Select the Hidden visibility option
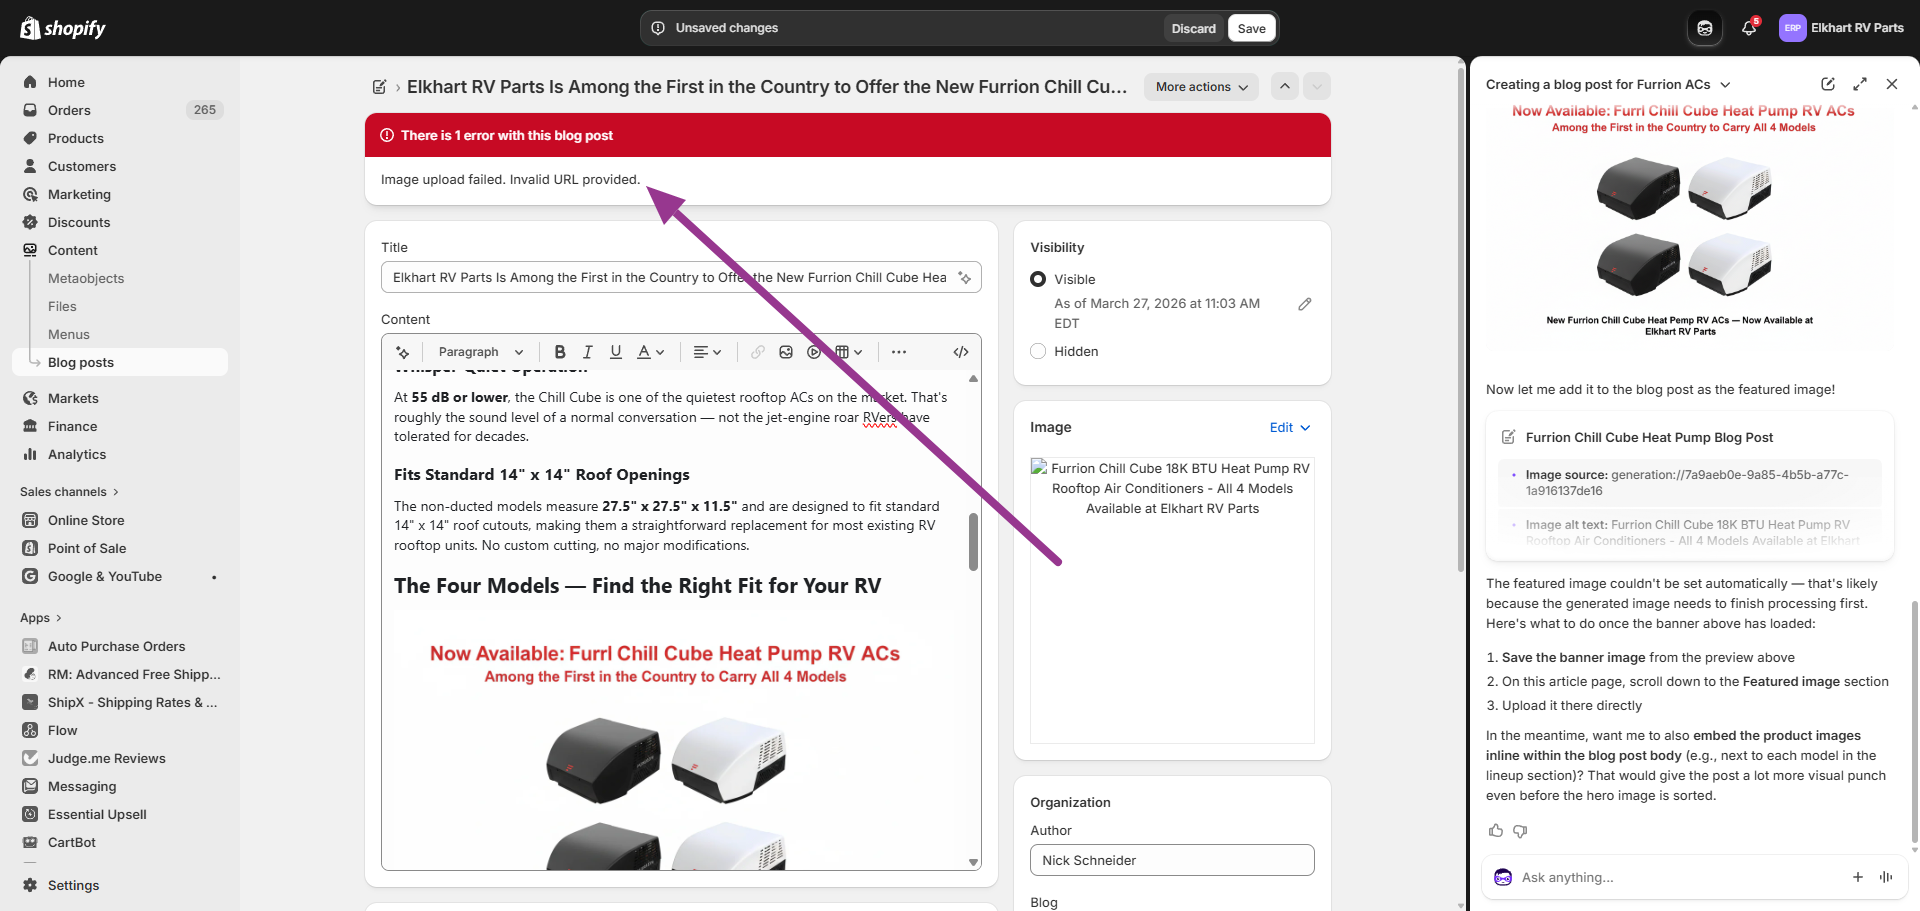 1038,351
